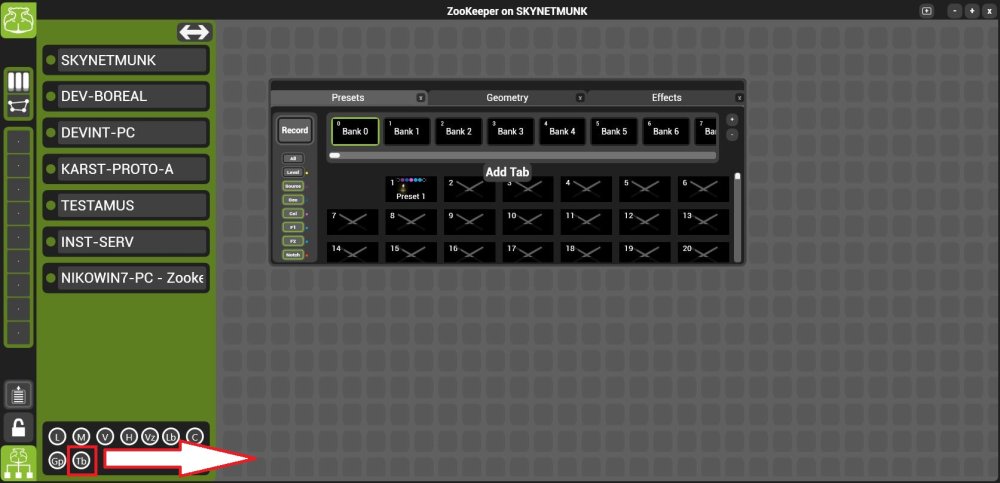Click the Record button
This screenshot has height=483, width=1000.
pos(295,130)
